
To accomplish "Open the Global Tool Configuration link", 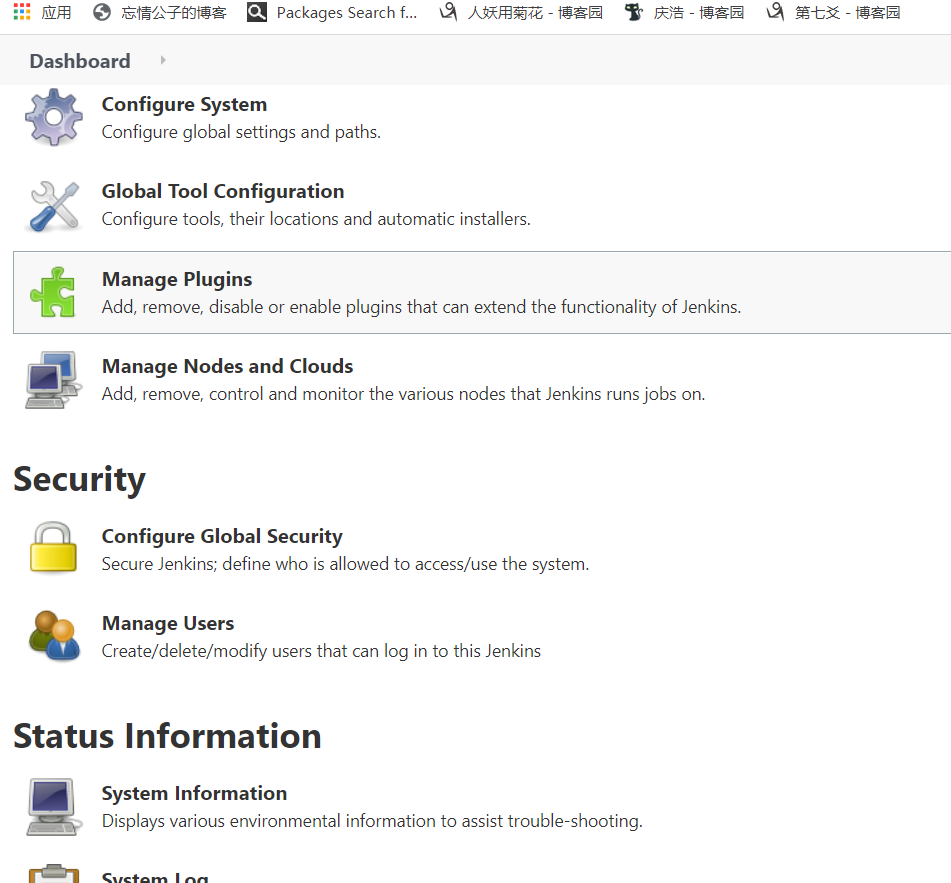I will pos(223,191).
